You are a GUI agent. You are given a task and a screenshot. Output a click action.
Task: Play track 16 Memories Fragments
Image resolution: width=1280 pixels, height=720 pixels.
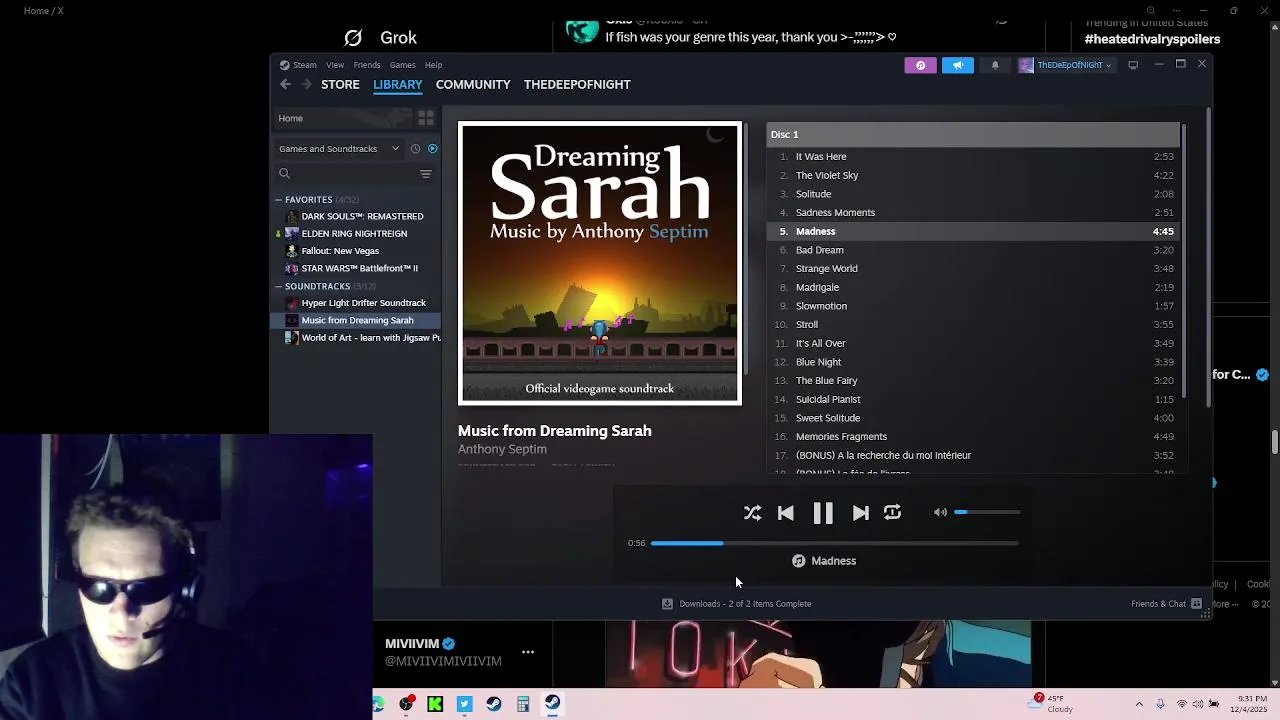[x=973, y=437]
